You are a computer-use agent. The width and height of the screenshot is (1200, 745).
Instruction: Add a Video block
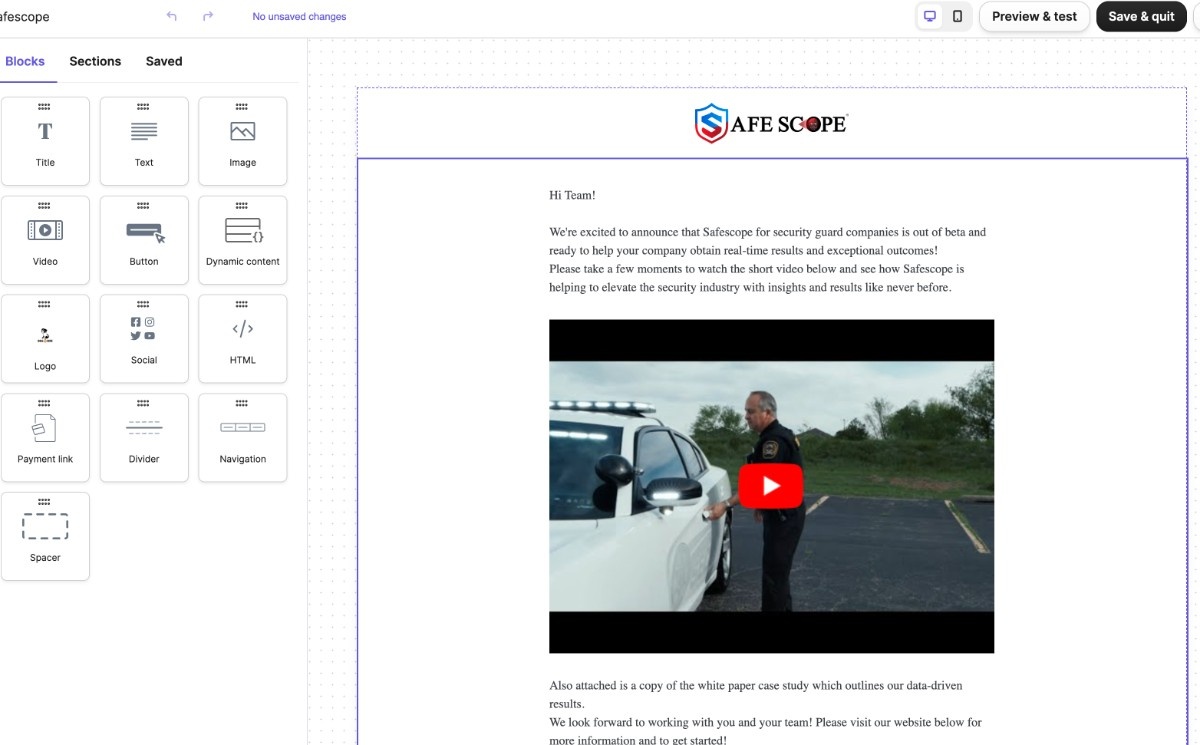click(45, 240)
